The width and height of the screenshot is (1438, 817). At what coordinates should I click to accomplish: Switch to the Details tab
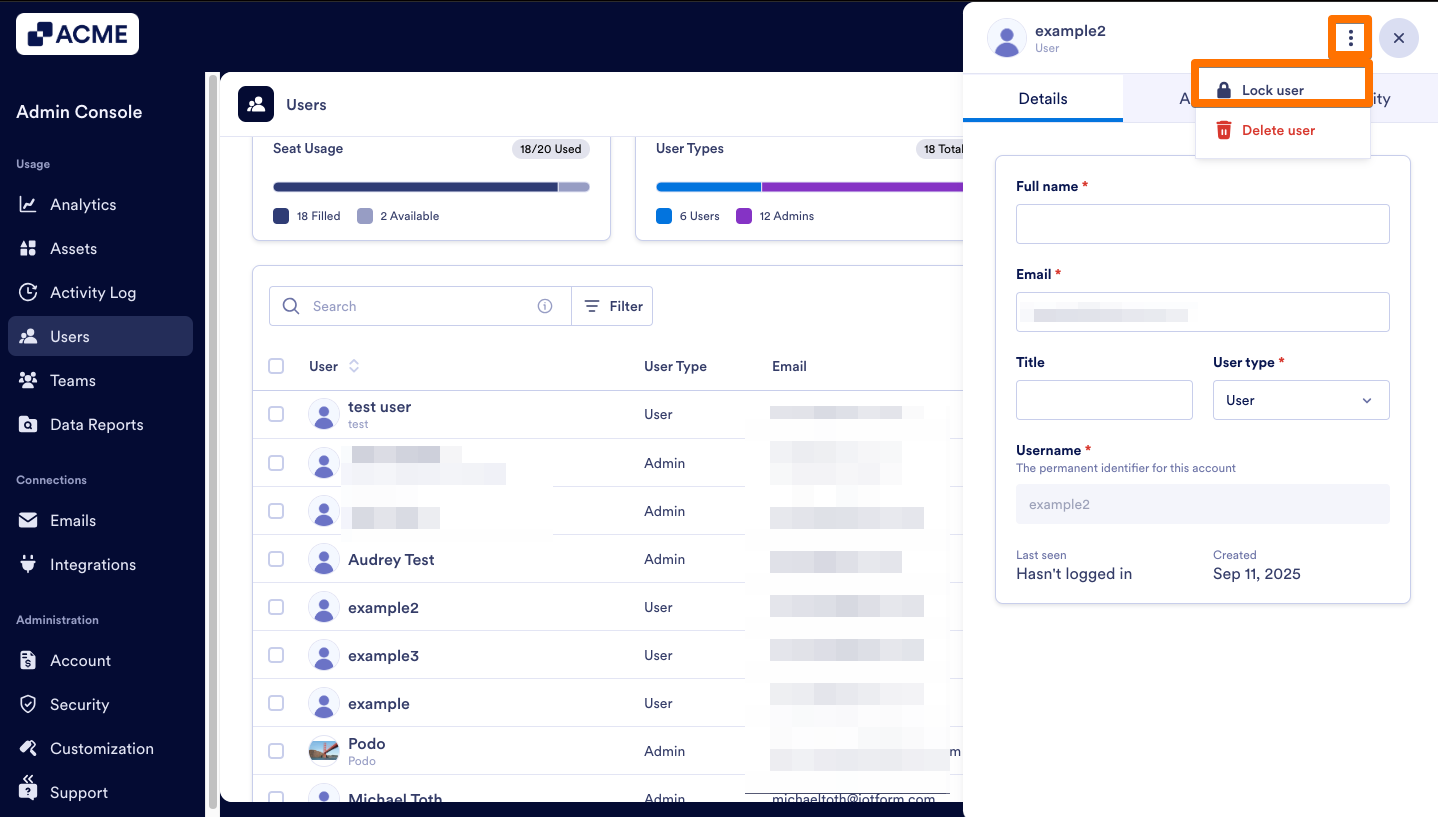(1042, 99)
